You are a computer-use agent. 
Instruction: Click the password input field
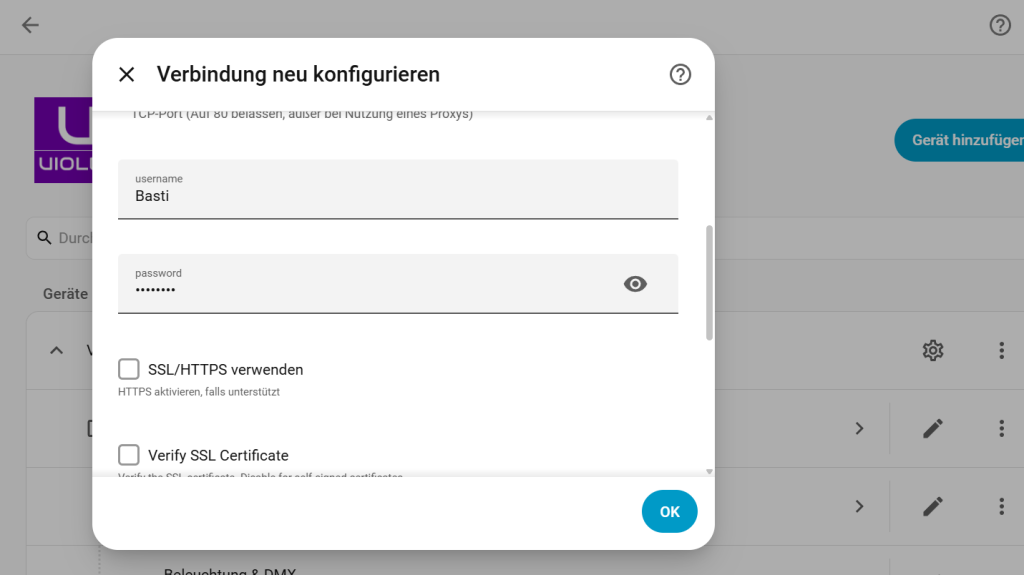click(x=398, y=284)
